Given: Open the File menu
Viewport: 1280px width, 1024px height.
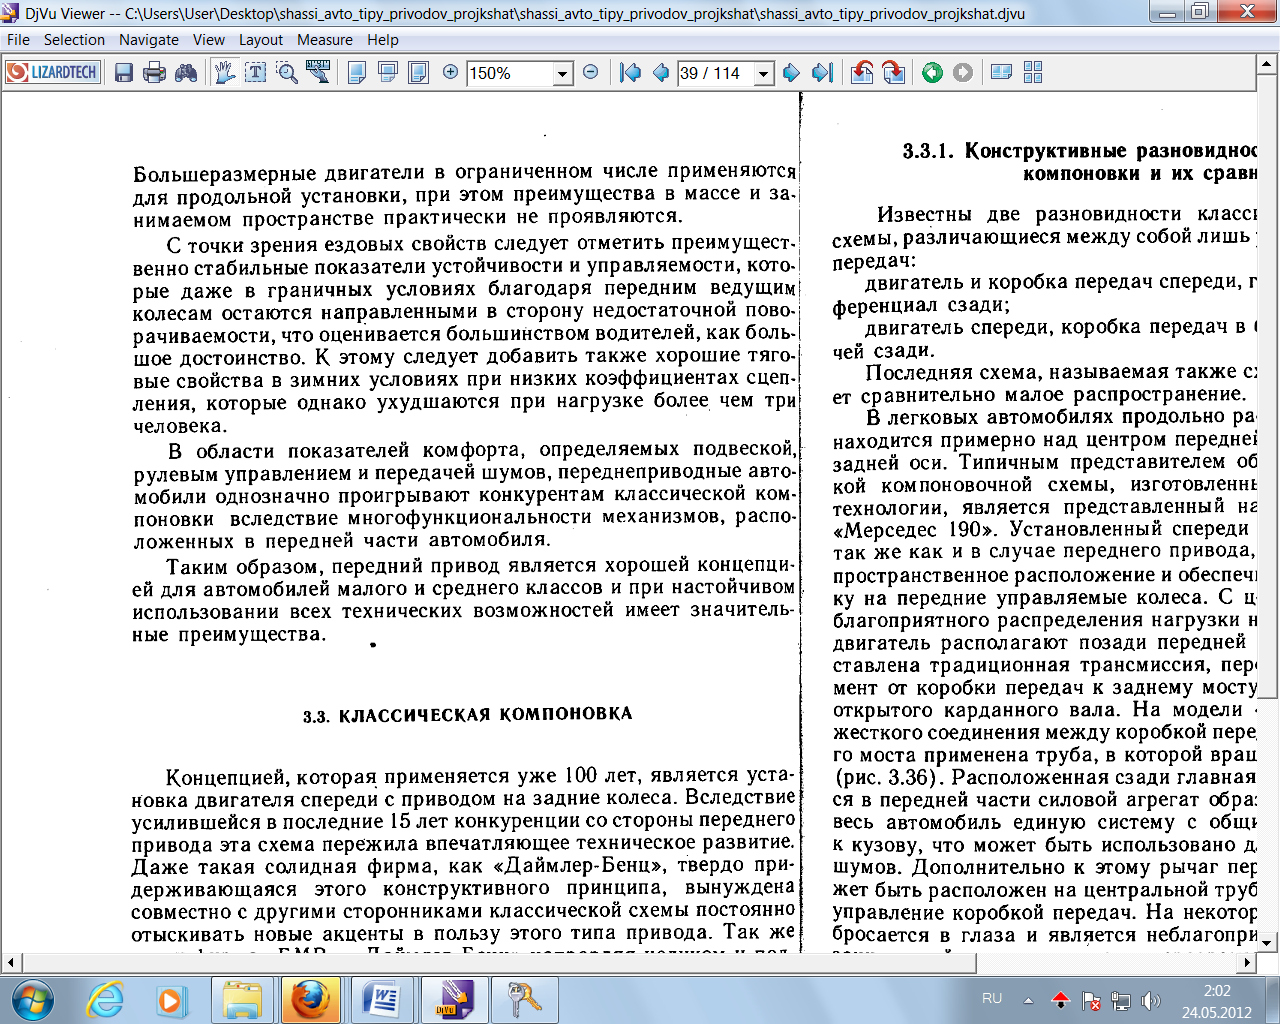Looking at the screenshot, I should click(18, 40).
